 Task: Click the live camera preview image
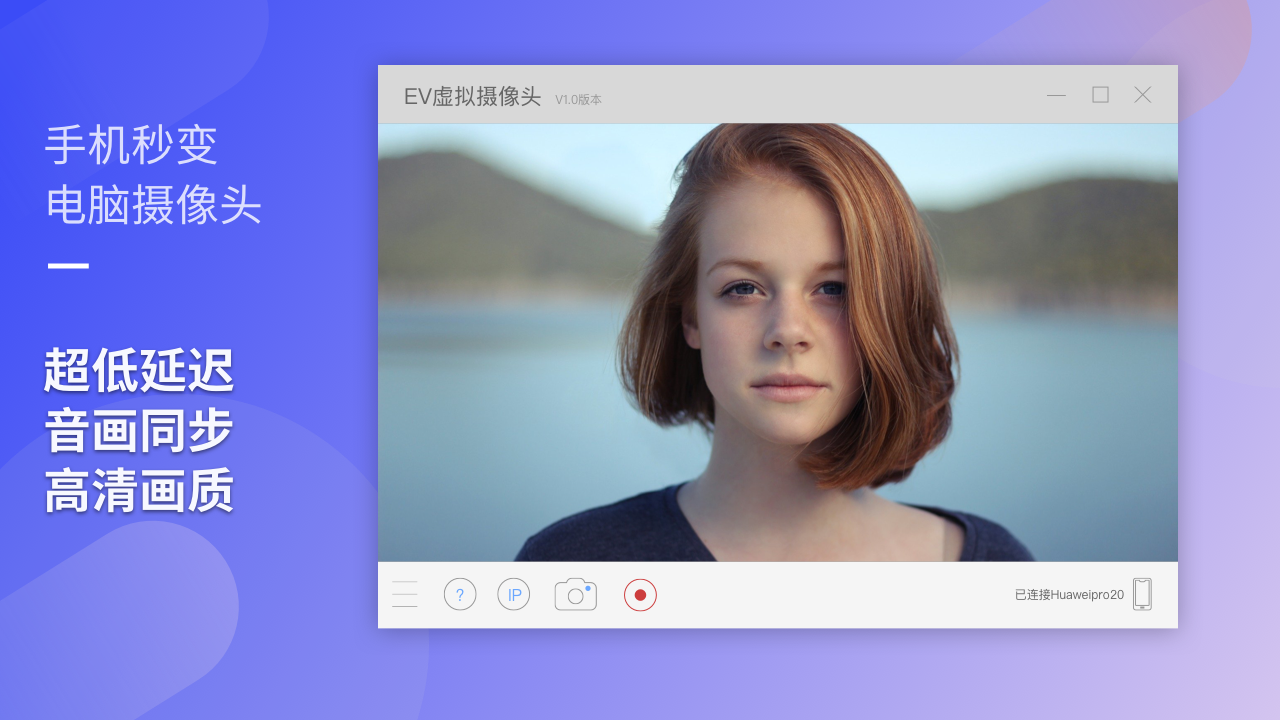777,342
